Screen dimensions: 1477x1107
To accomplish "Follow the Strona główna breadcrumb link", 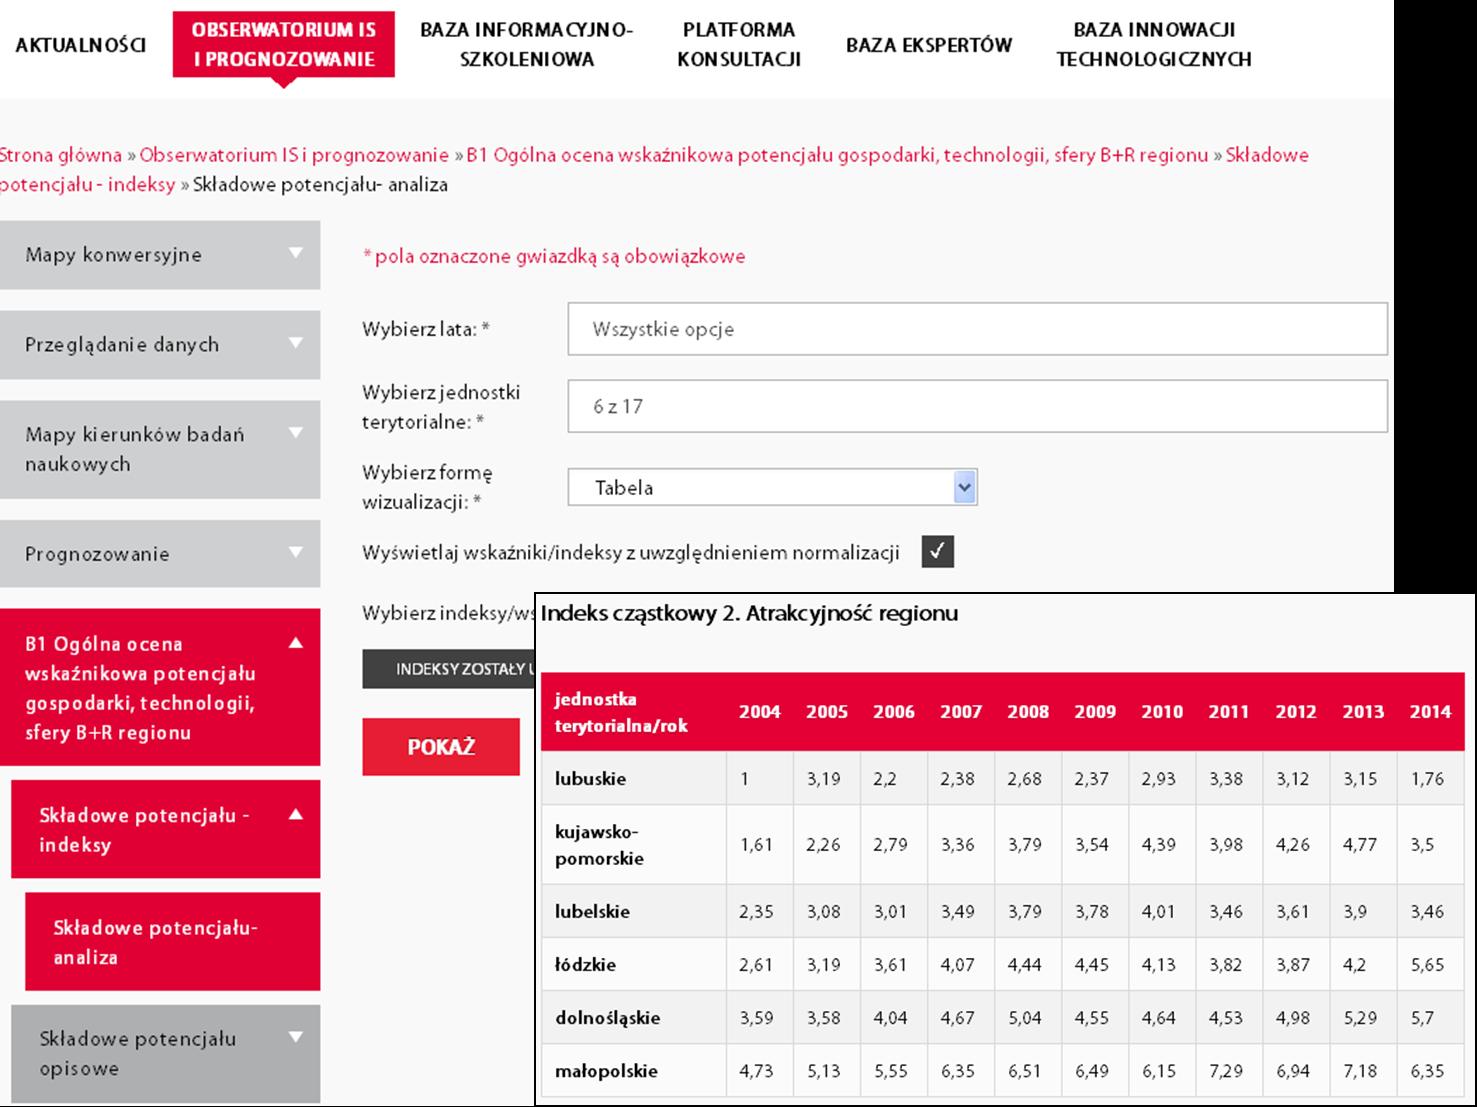I will (60, 155).
